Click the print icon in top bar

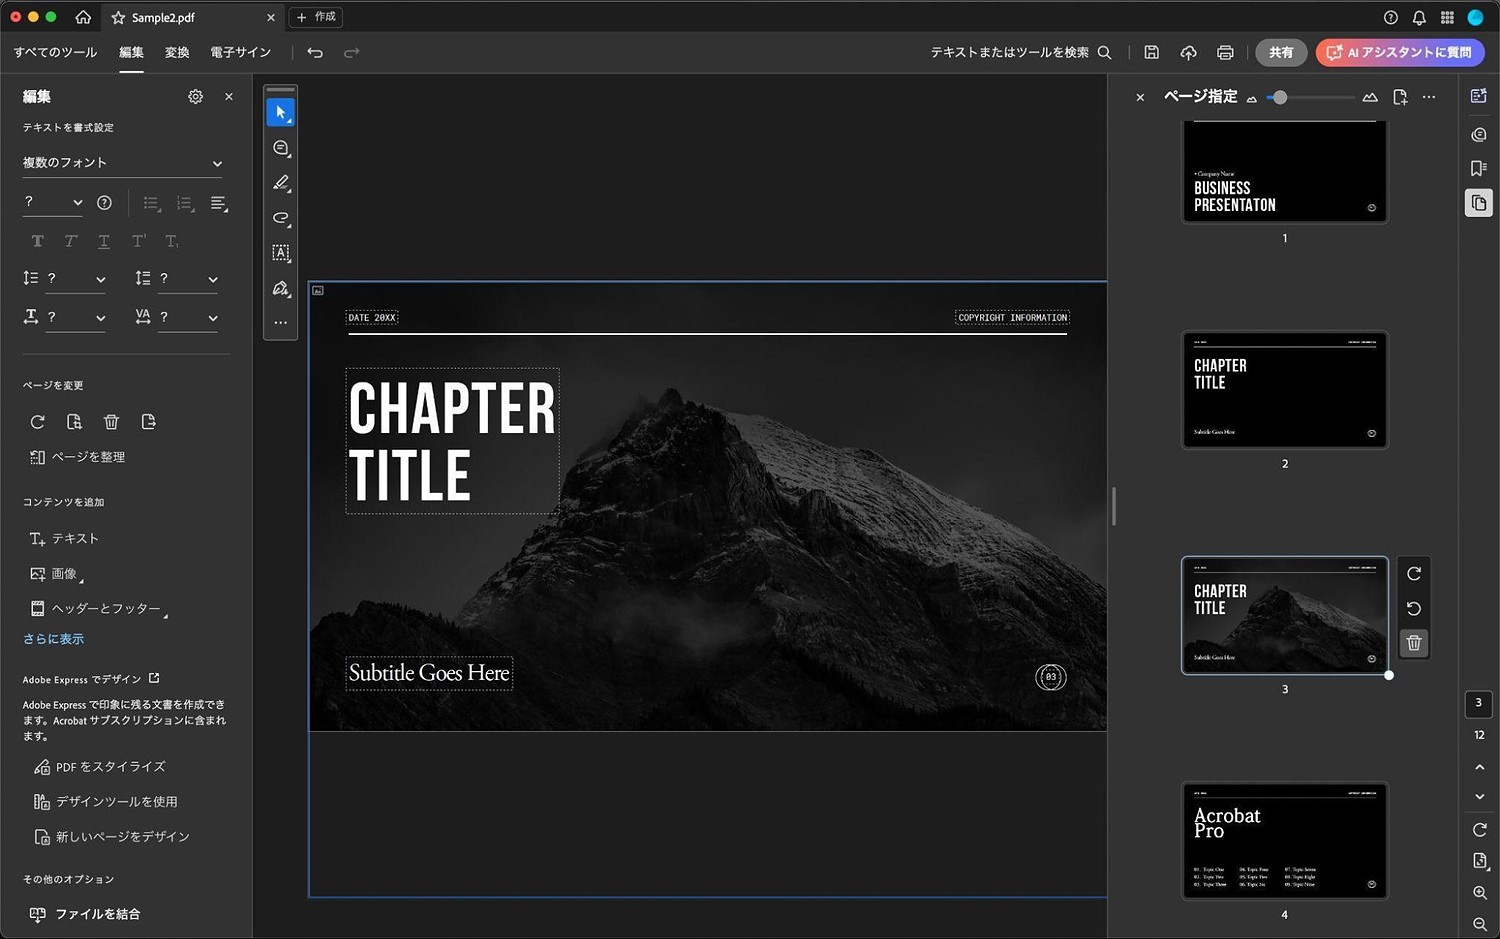(x=1225, y=52)
